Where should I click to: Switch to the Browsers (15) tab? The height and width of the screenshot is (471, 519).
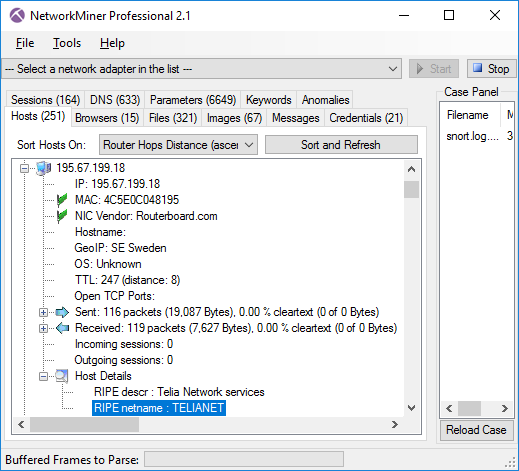pyautogui.click(x=107, y=118)
